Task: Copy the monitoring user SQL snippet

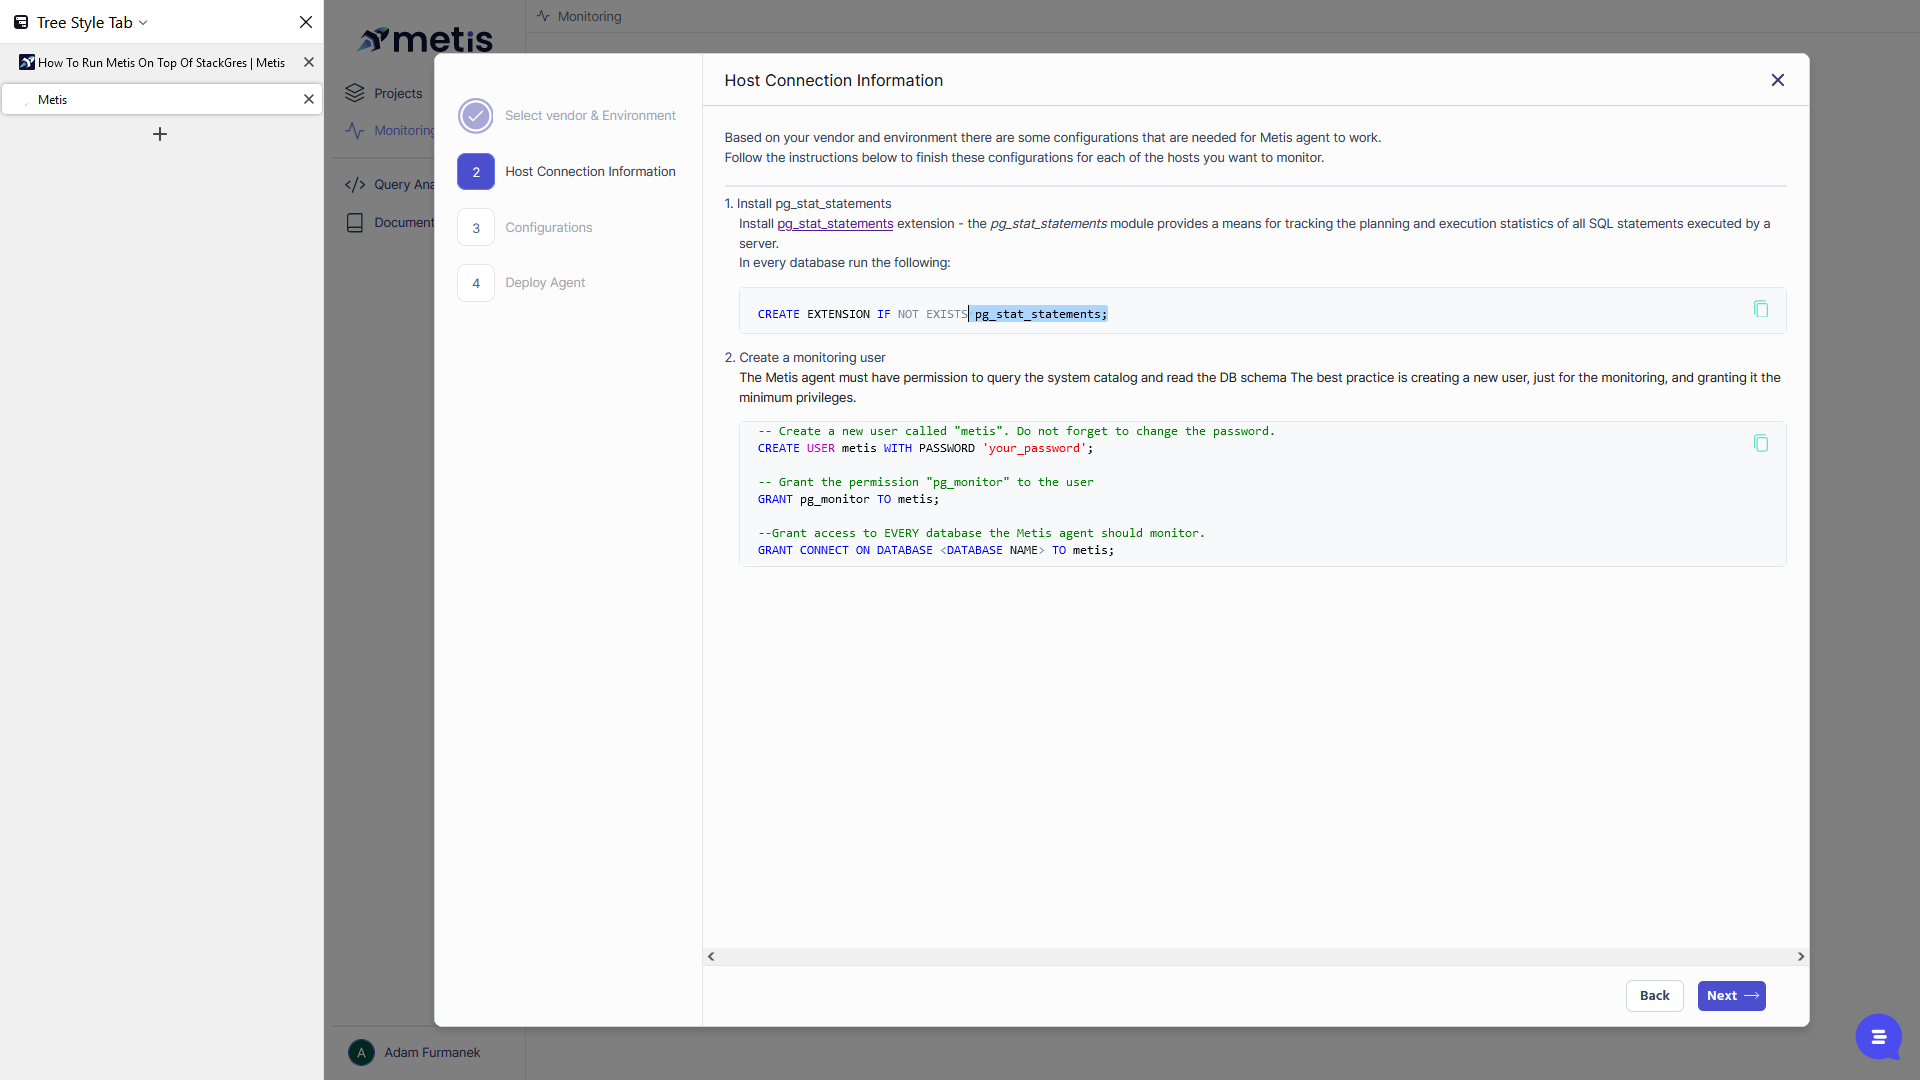Action: (1761, 443)
